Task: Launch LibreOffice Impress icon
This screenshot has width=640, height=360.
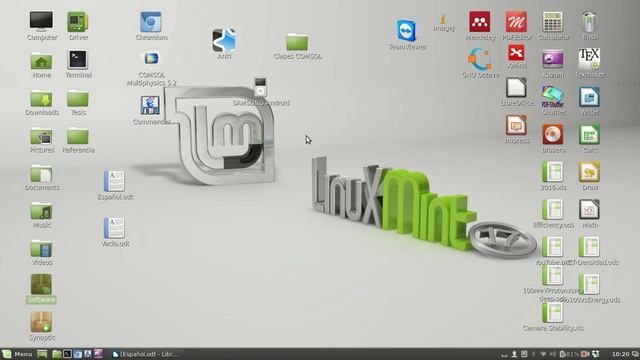Action: pyautogui.click(x=516, y=125)
